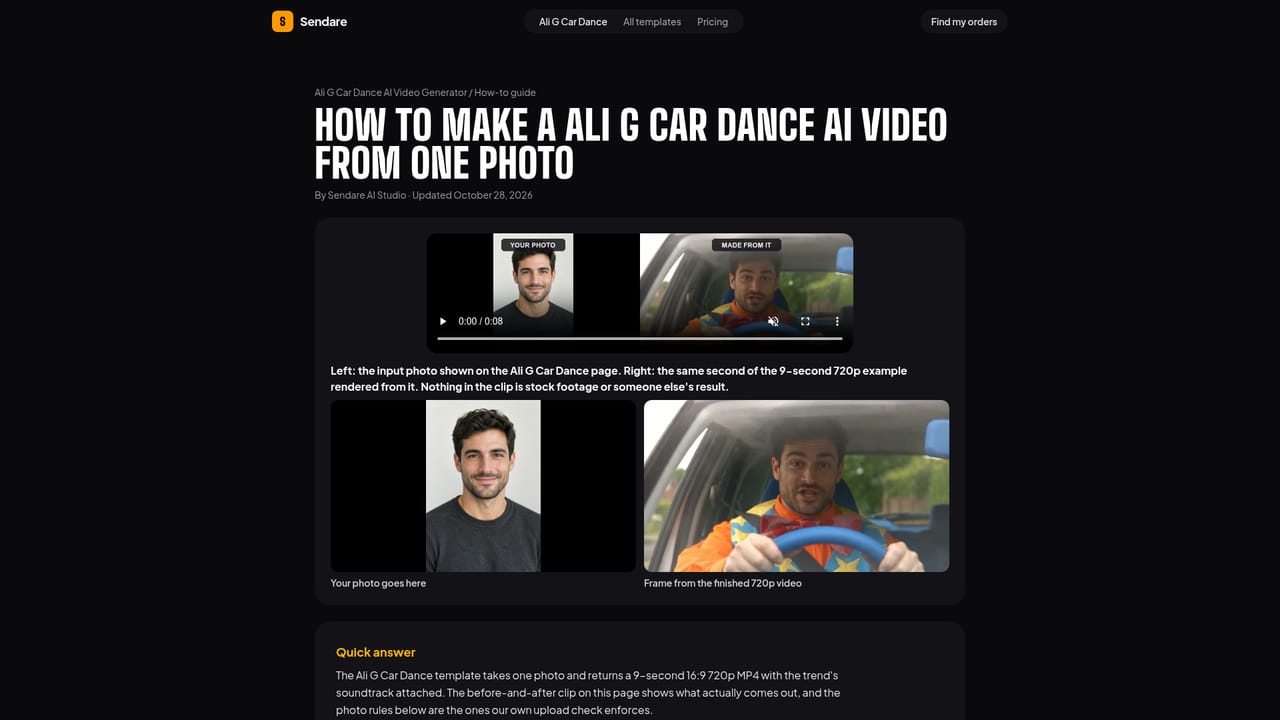
Task: Click 'By Sendare AI Studio' byline
Action: [x=360, y=195]
